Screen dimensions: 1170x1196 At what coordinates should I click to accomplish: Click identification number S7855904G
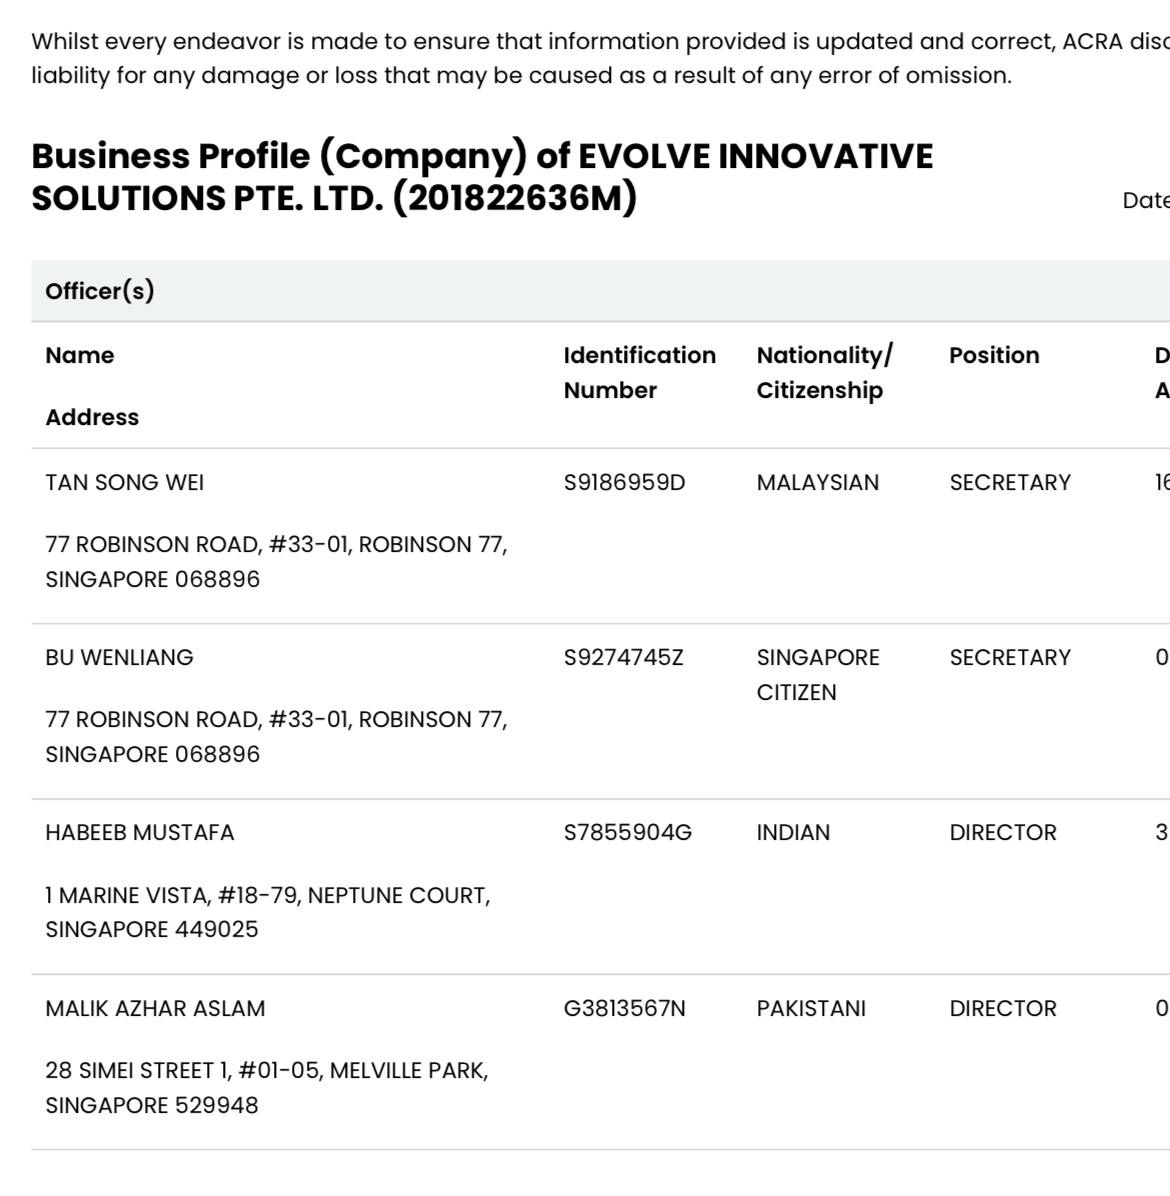[x=628, y=832]
